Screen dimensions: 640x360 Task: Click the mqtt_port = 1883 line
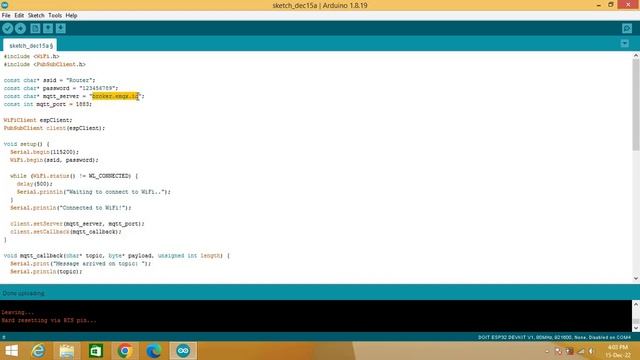[48, 104]
